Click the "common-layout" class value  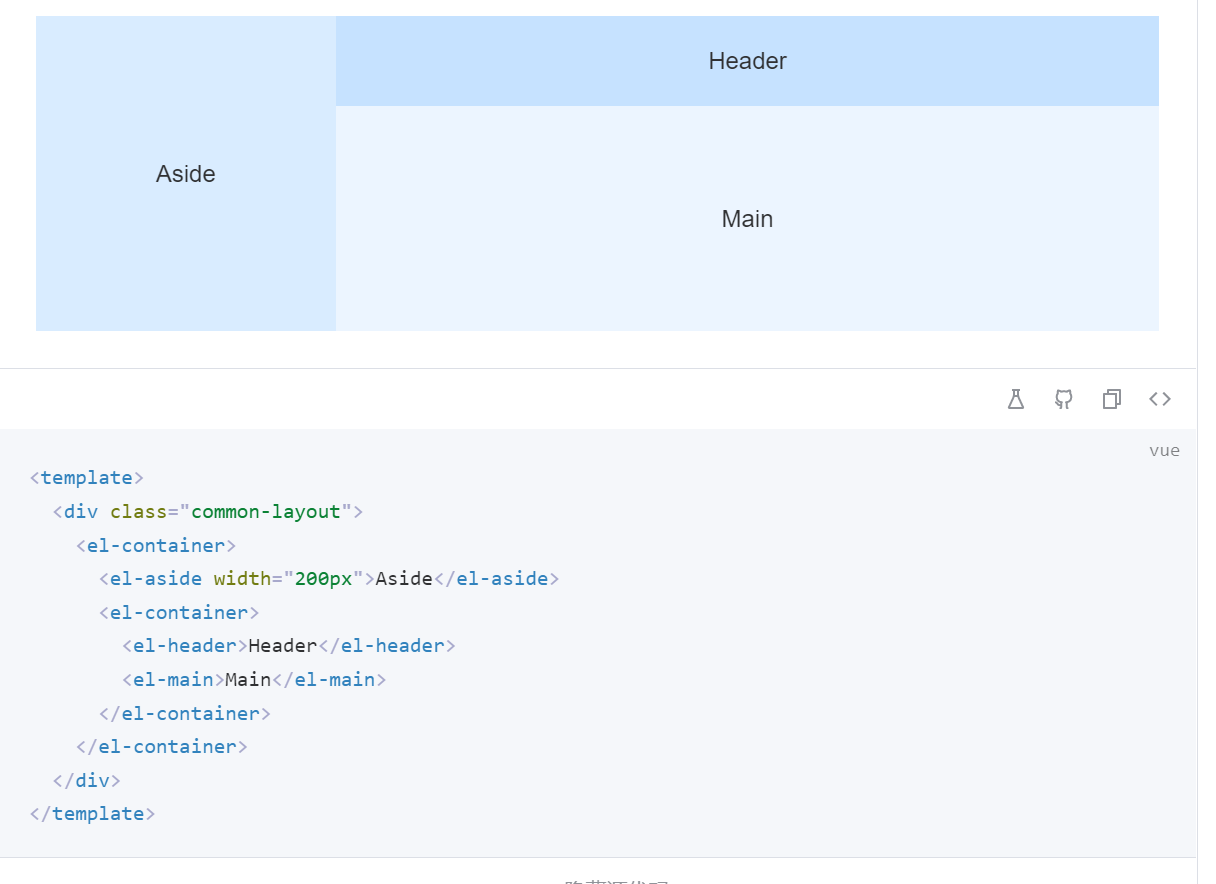266,512
